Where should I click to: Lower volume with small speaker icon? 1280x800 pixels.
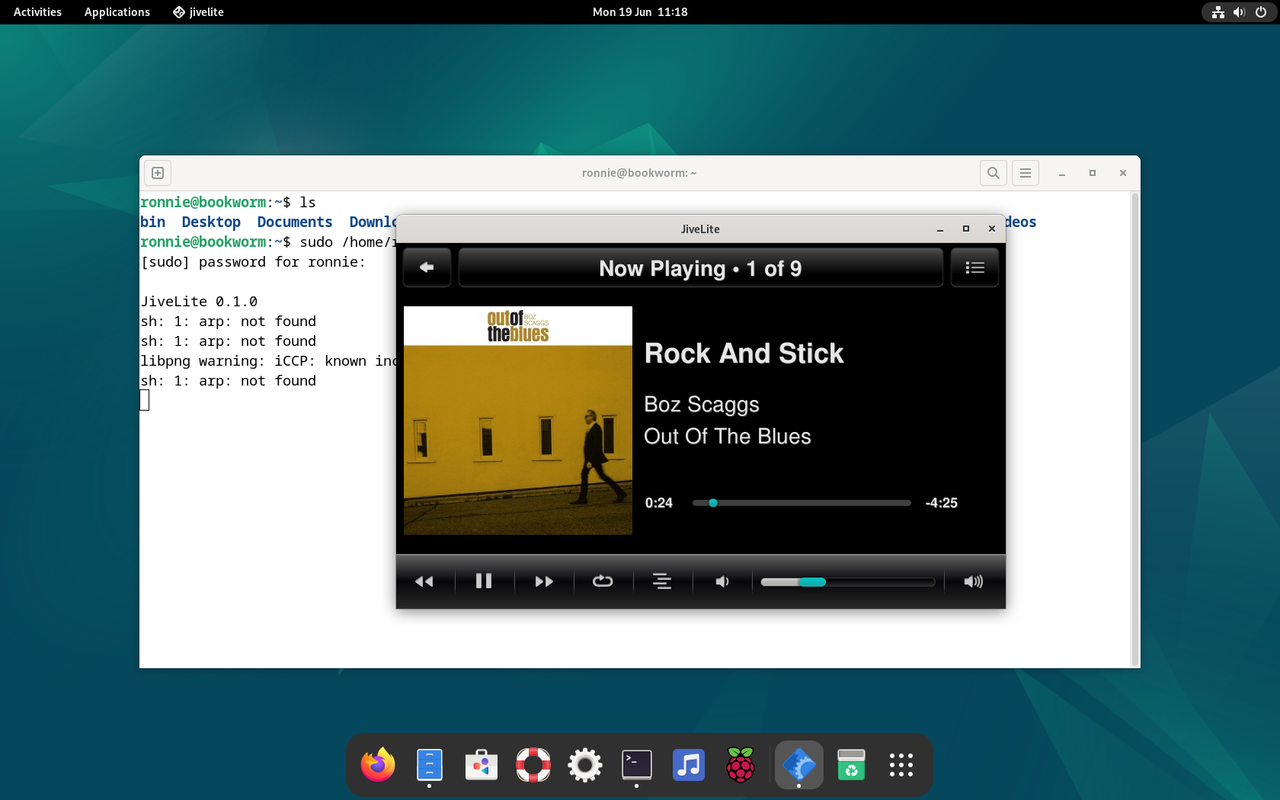(x=722, y=581)
